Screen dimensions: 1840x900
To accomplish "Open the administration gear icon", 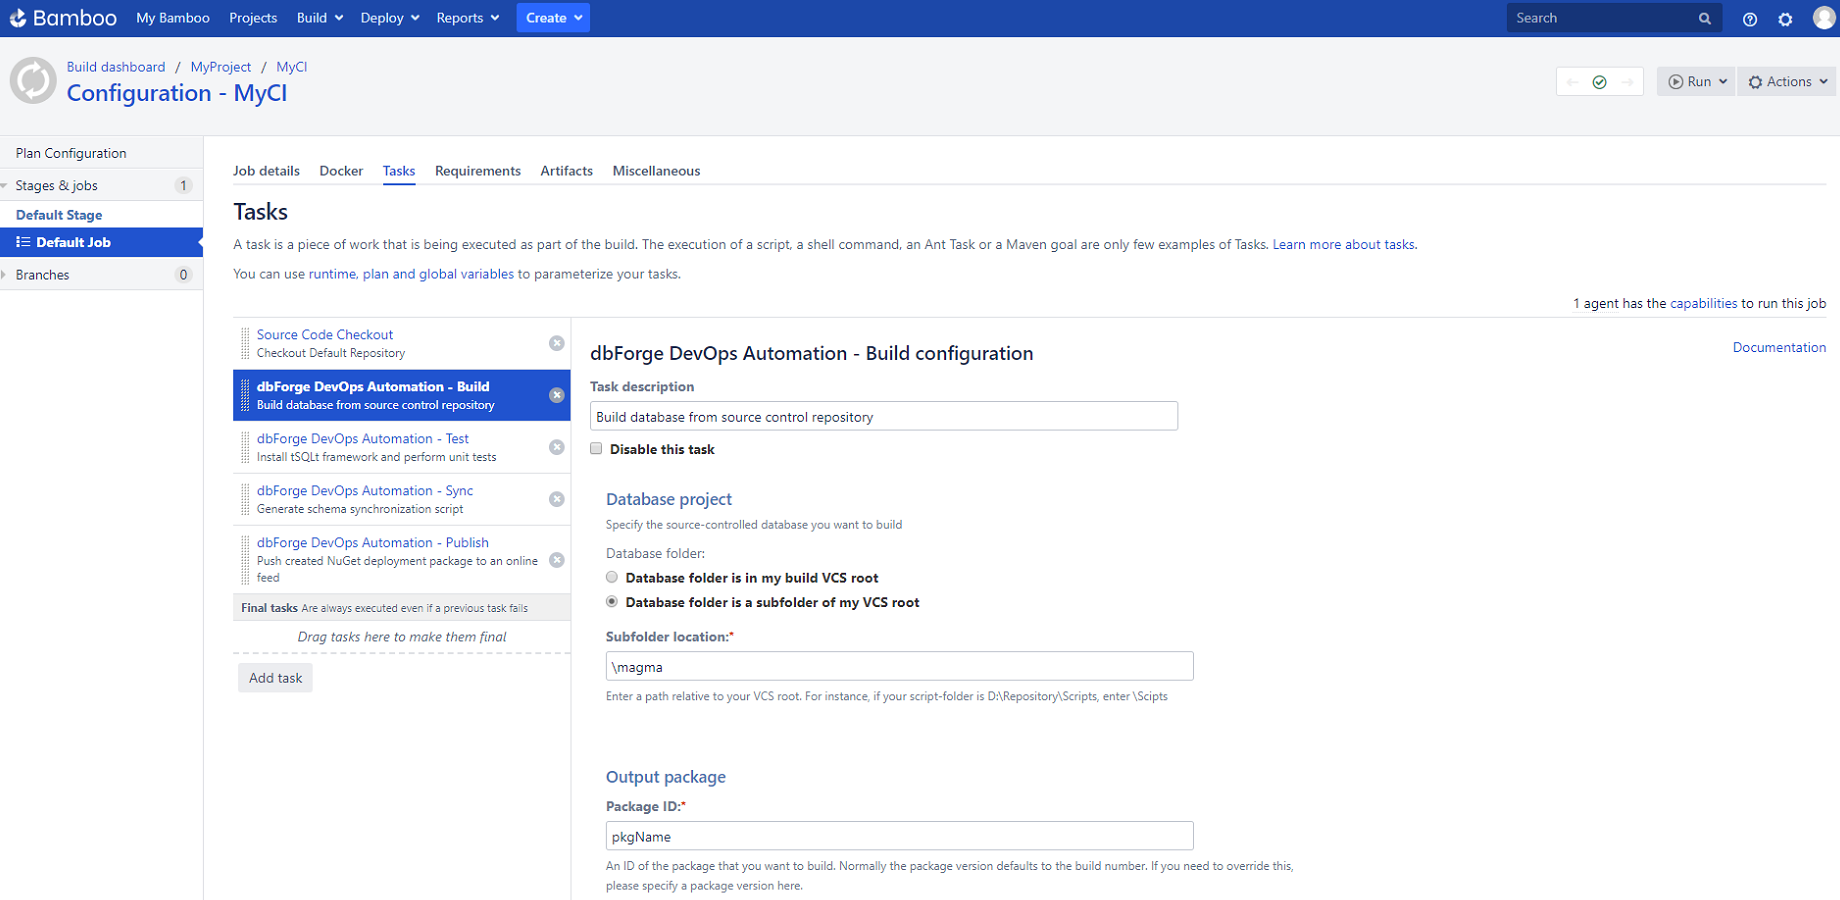I will [x=1785, y=19].
